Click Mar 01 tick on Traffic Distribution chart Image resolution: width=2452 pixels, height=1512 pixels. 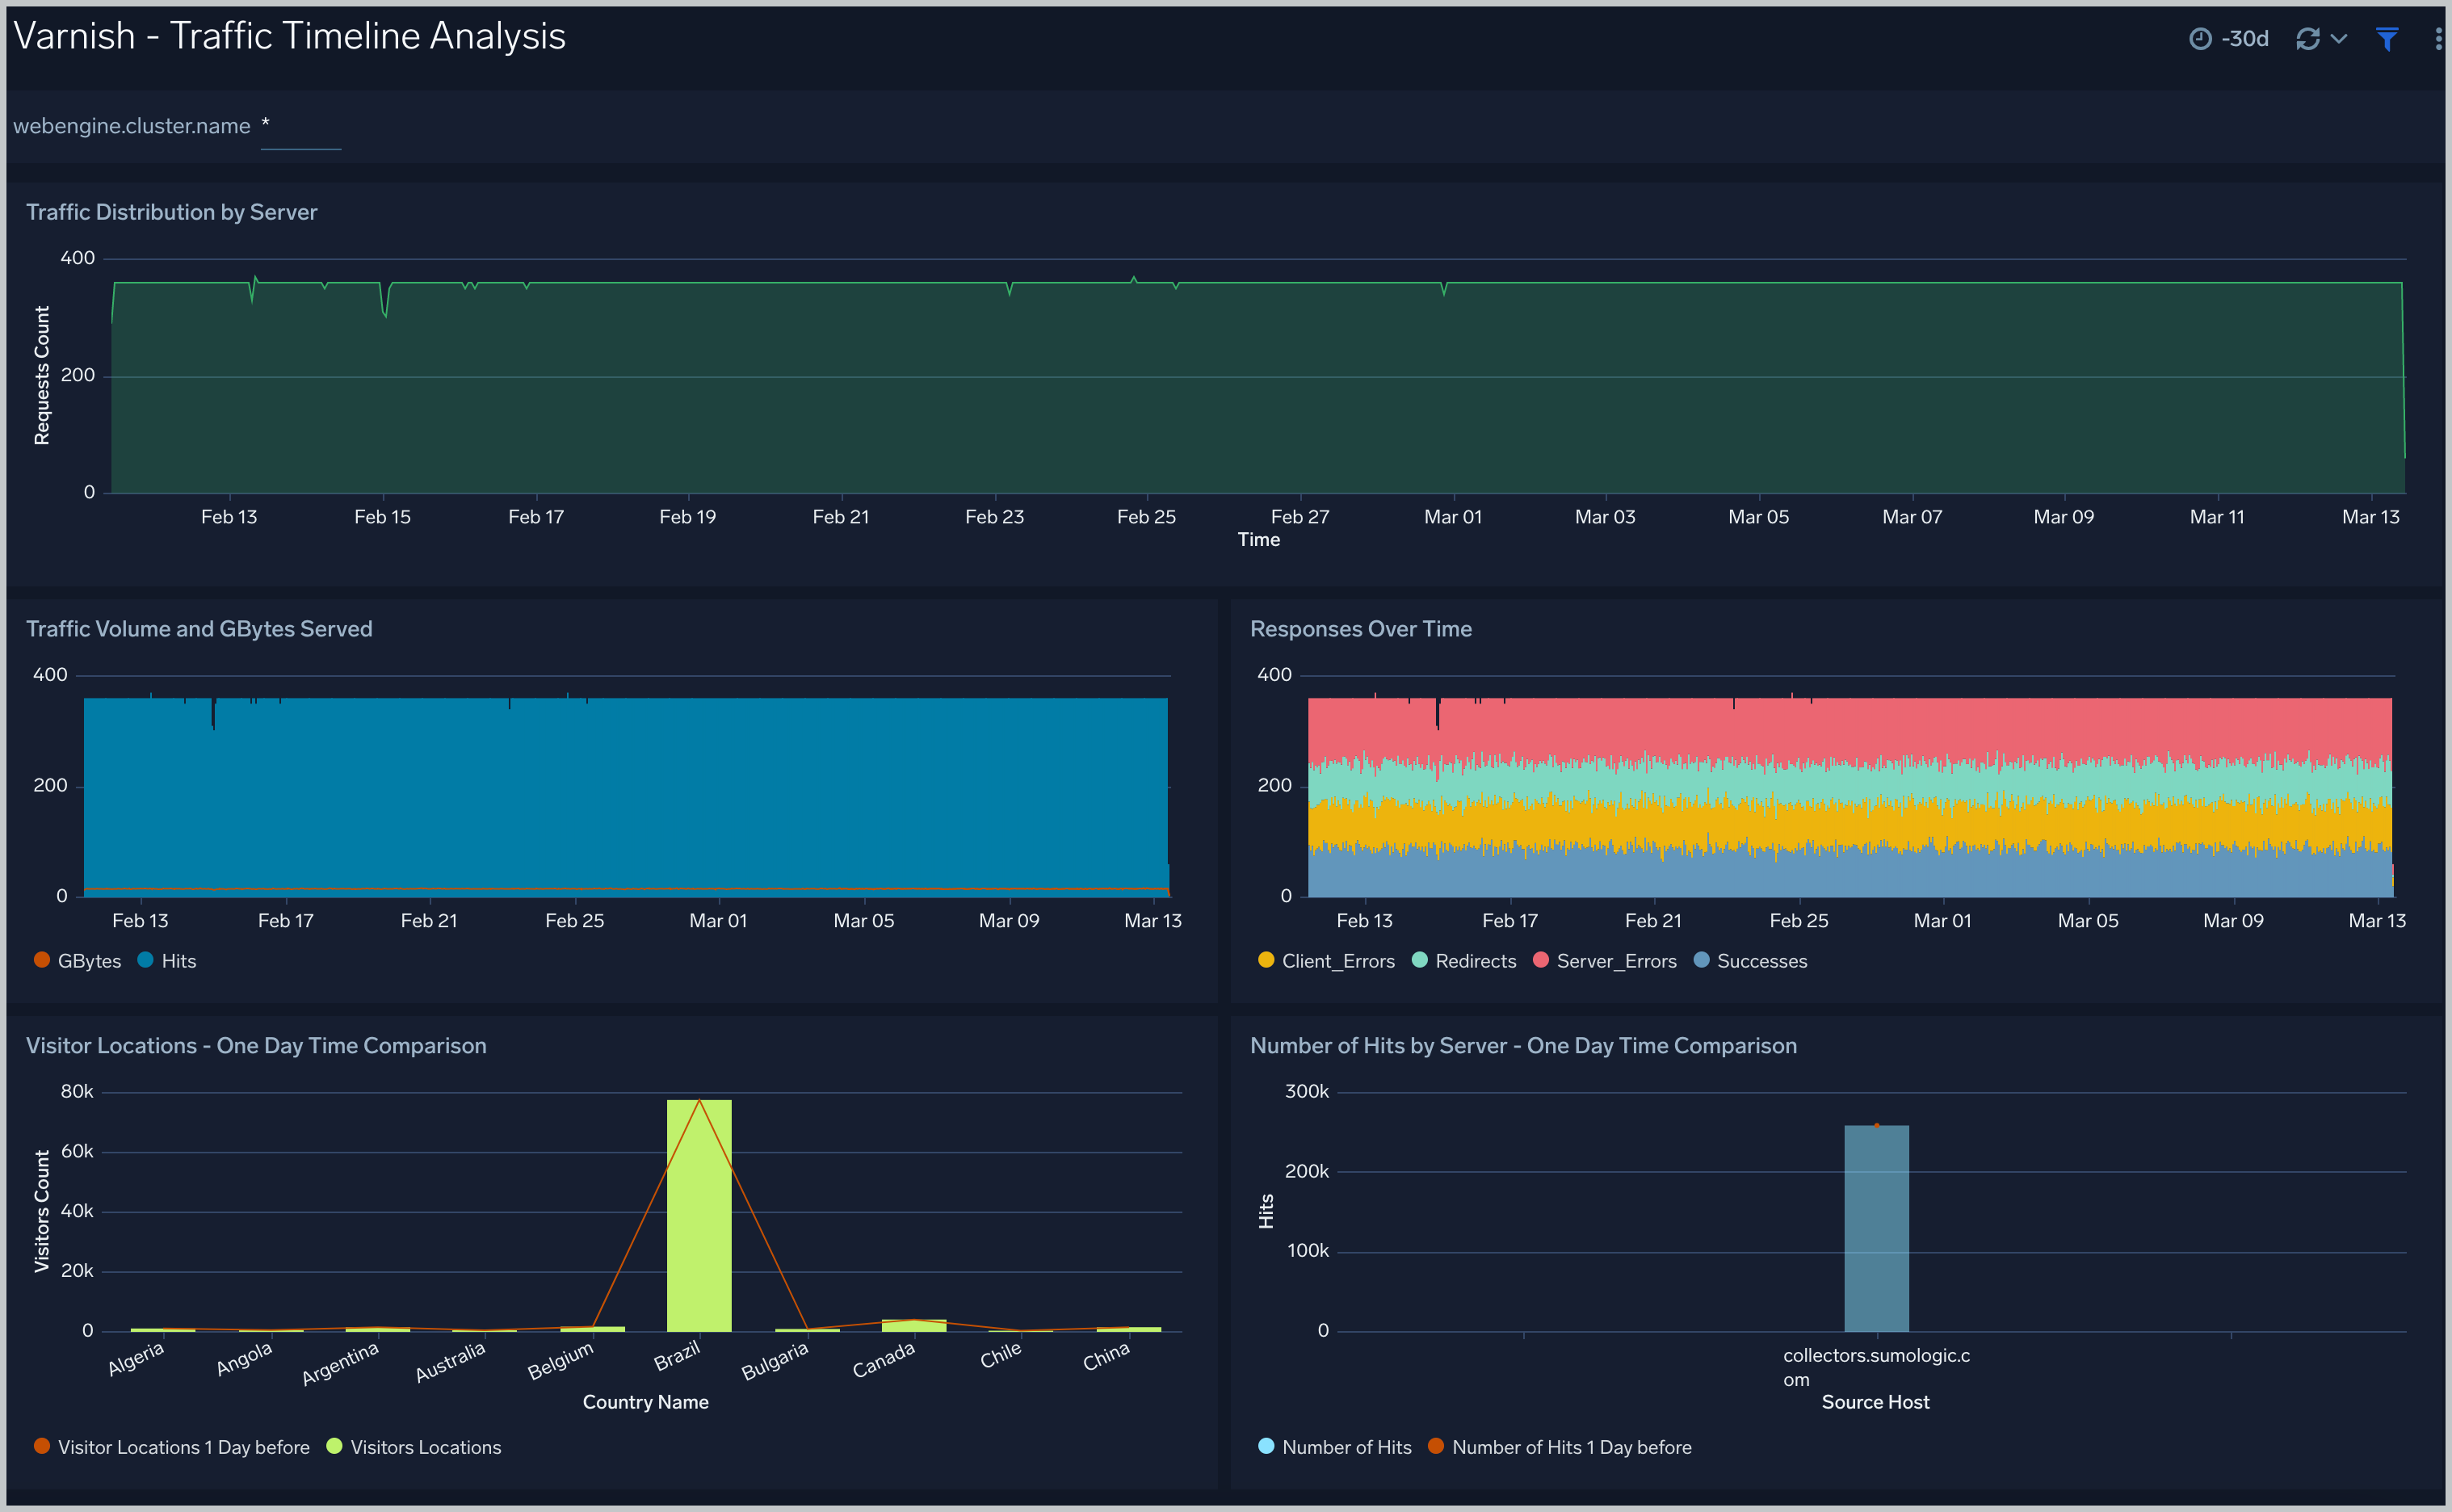coord(1452,517)
